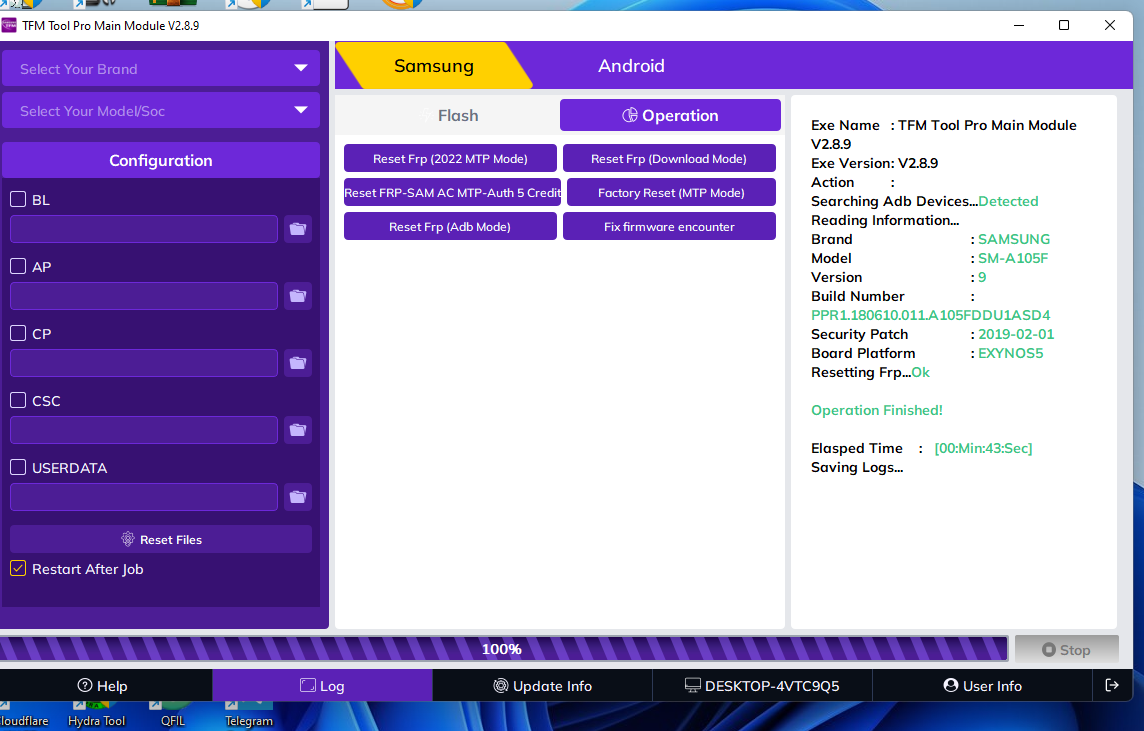1144x731 pixels.
Task: Click the BL file path field
Action: (144, 229)
